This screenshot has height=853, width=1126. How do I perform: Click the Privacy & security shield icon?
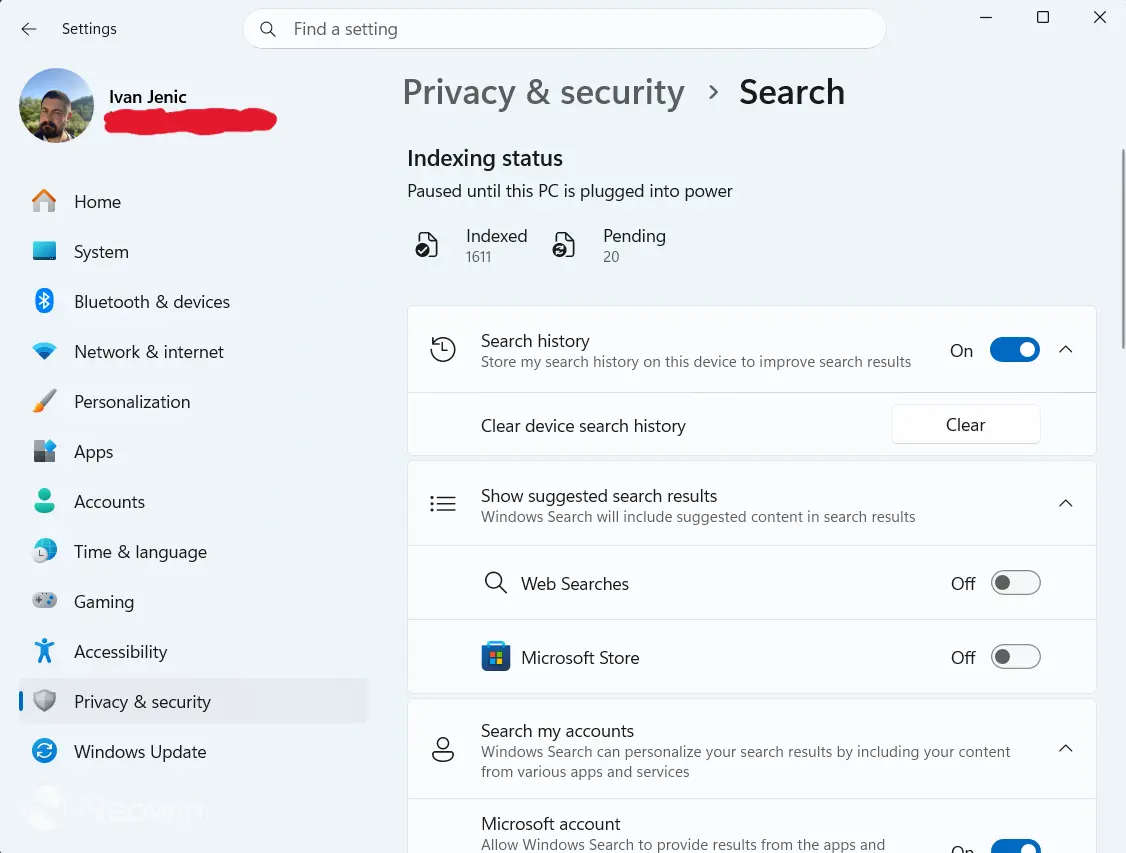point(44,701)
